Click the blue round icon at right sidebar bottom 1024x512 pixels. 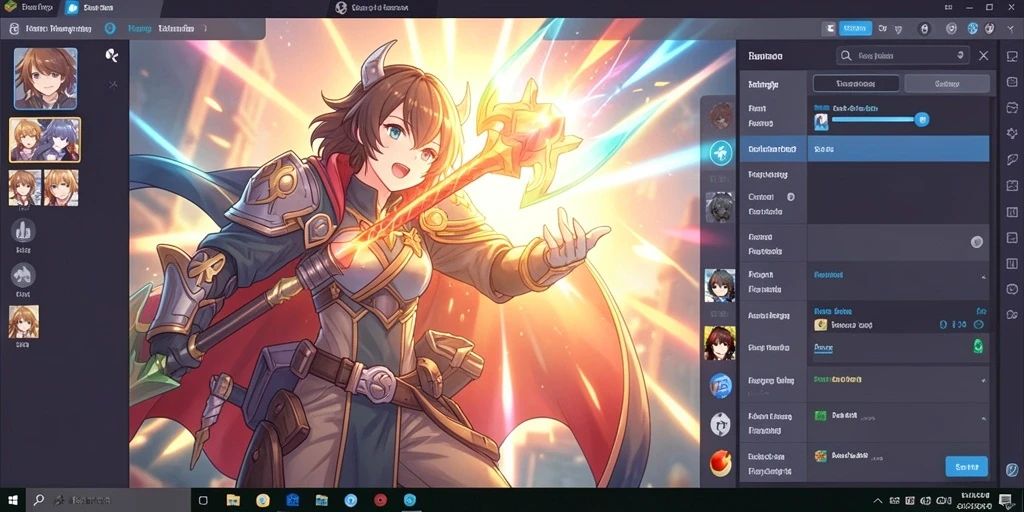(x=1012, y=469)
